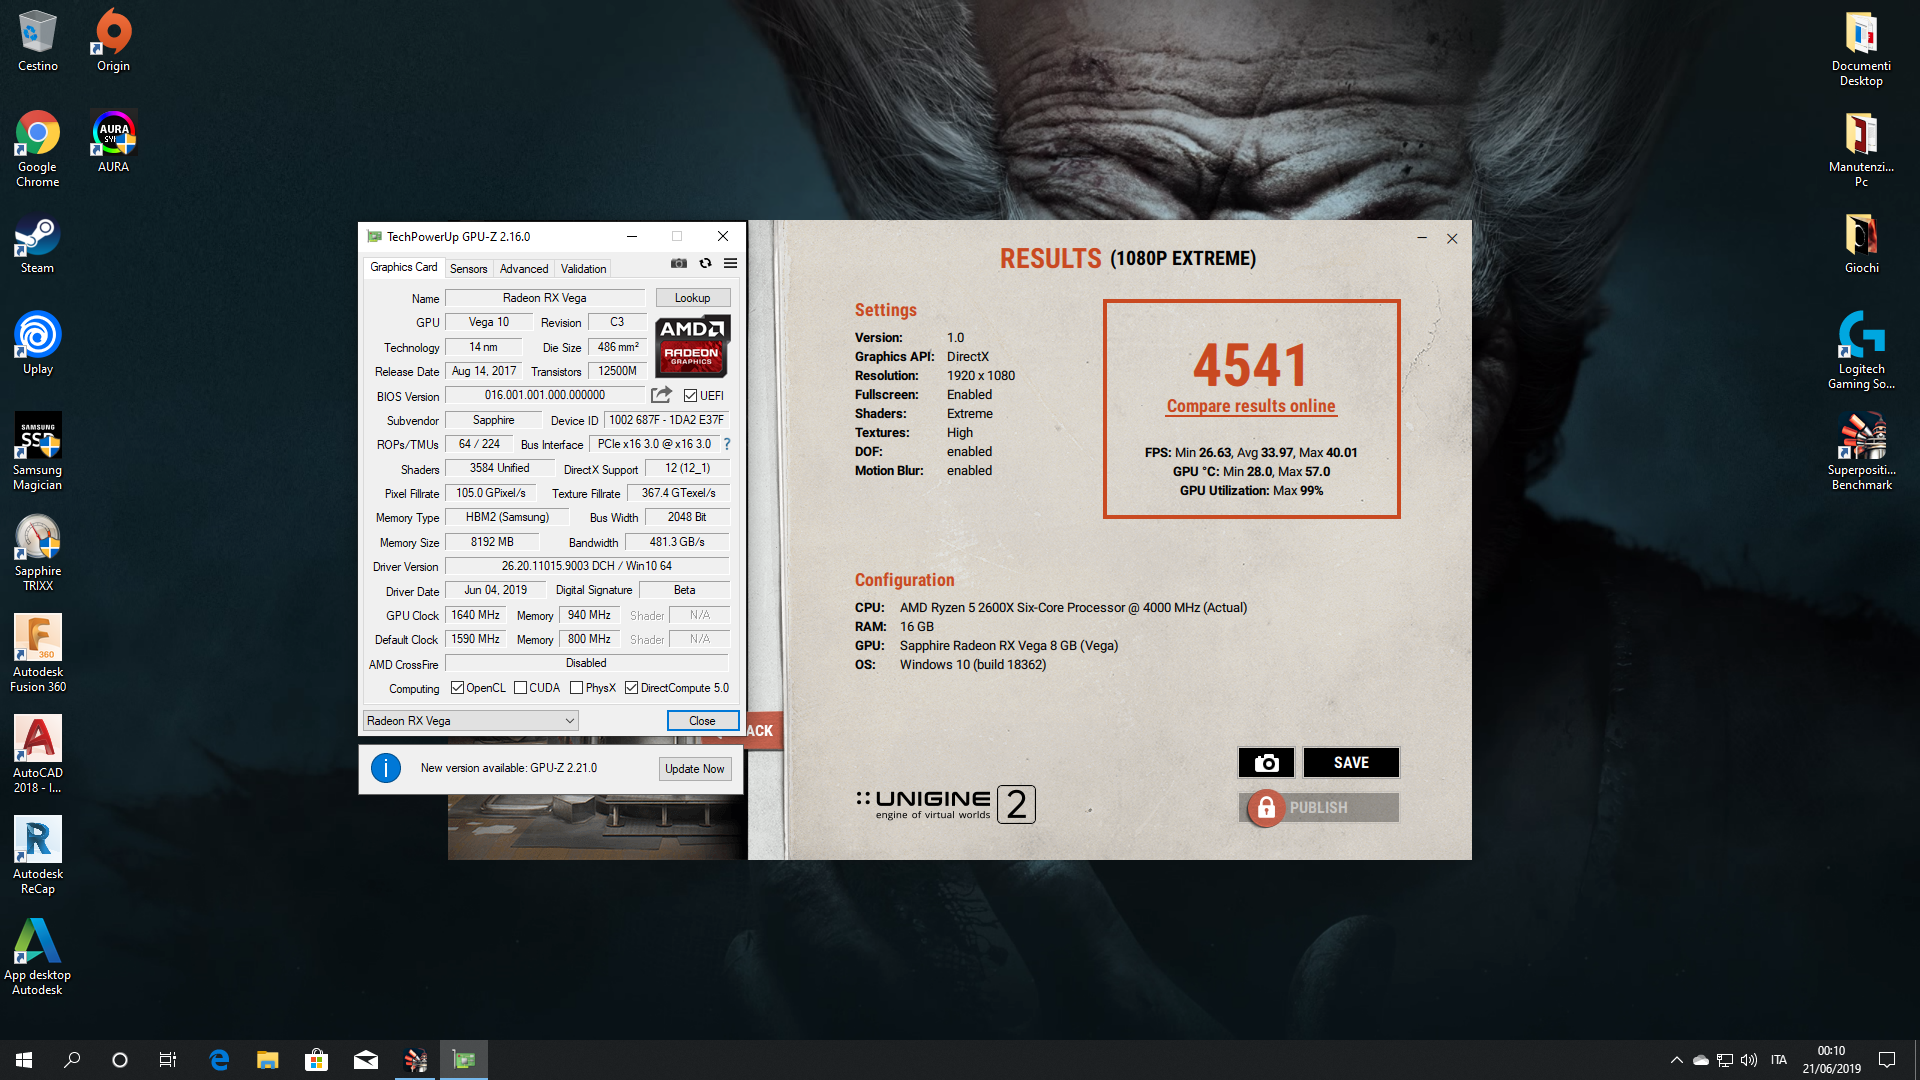
Task: Open Origin desktop shortcut
Action: 113,41
